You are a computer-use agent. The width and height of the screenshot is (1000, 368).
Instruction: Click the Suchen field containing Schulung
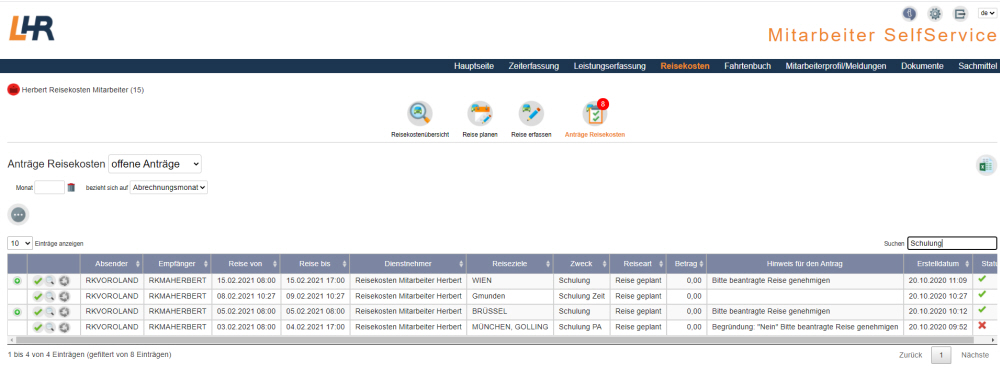coord(952,243)
